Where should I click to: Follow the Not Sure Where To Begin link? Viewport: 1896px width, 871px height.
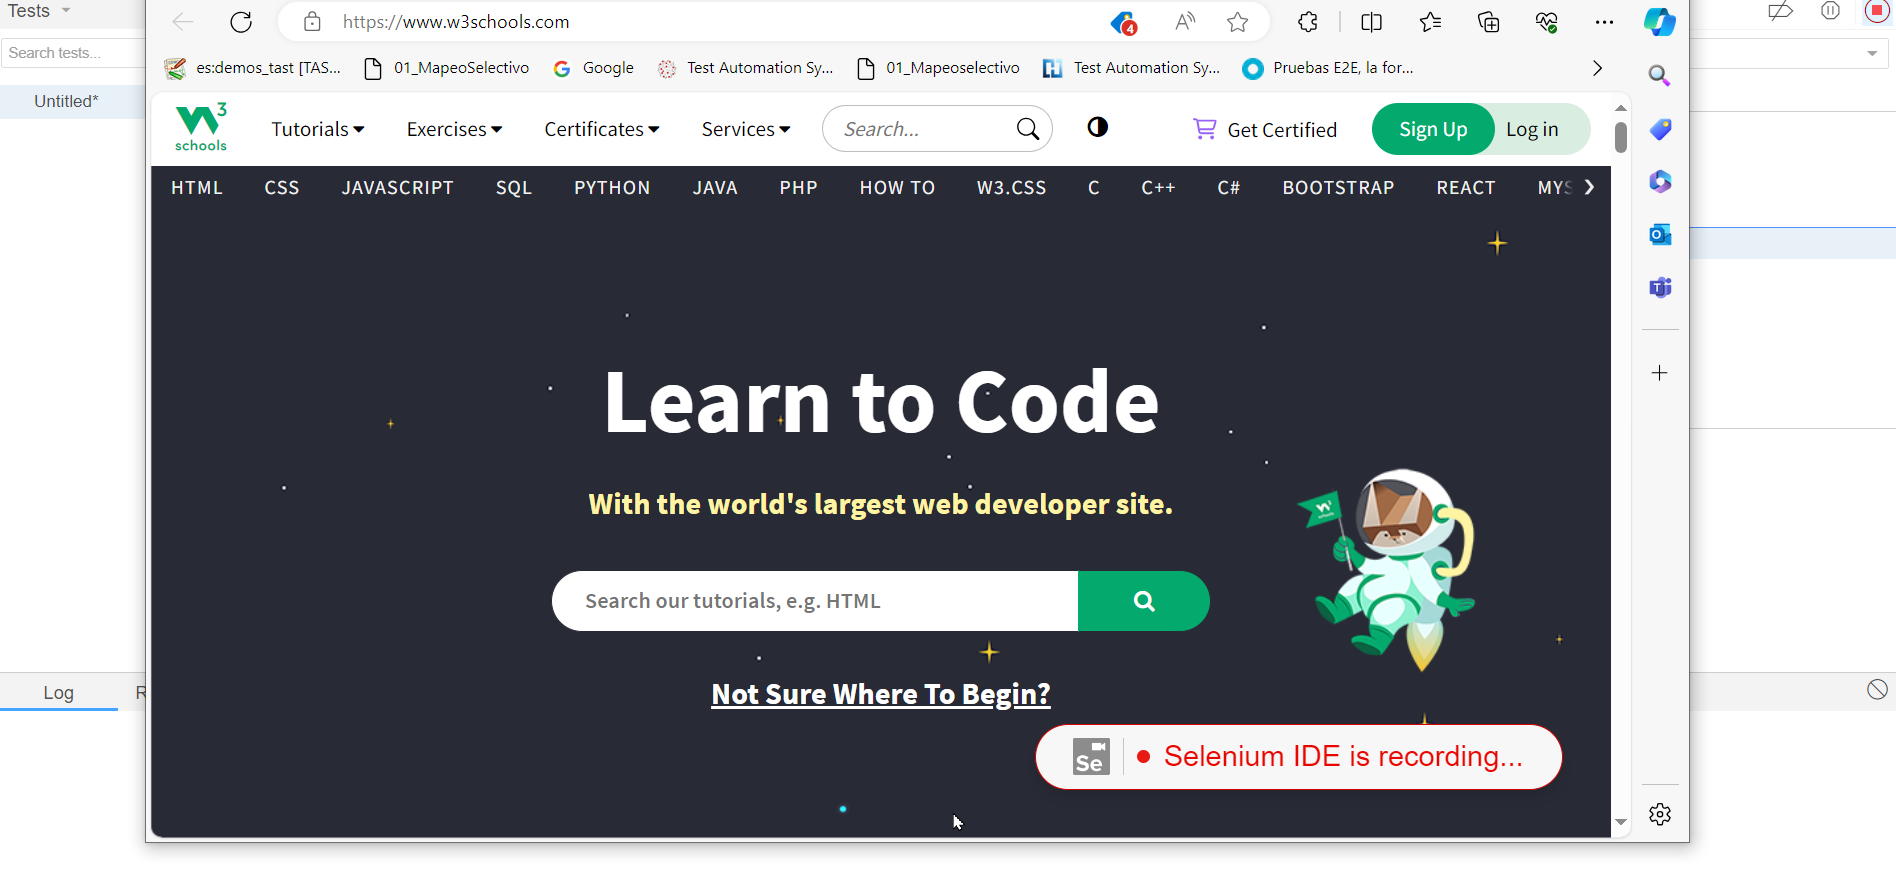pyautogui.click(x=881, y=694)
